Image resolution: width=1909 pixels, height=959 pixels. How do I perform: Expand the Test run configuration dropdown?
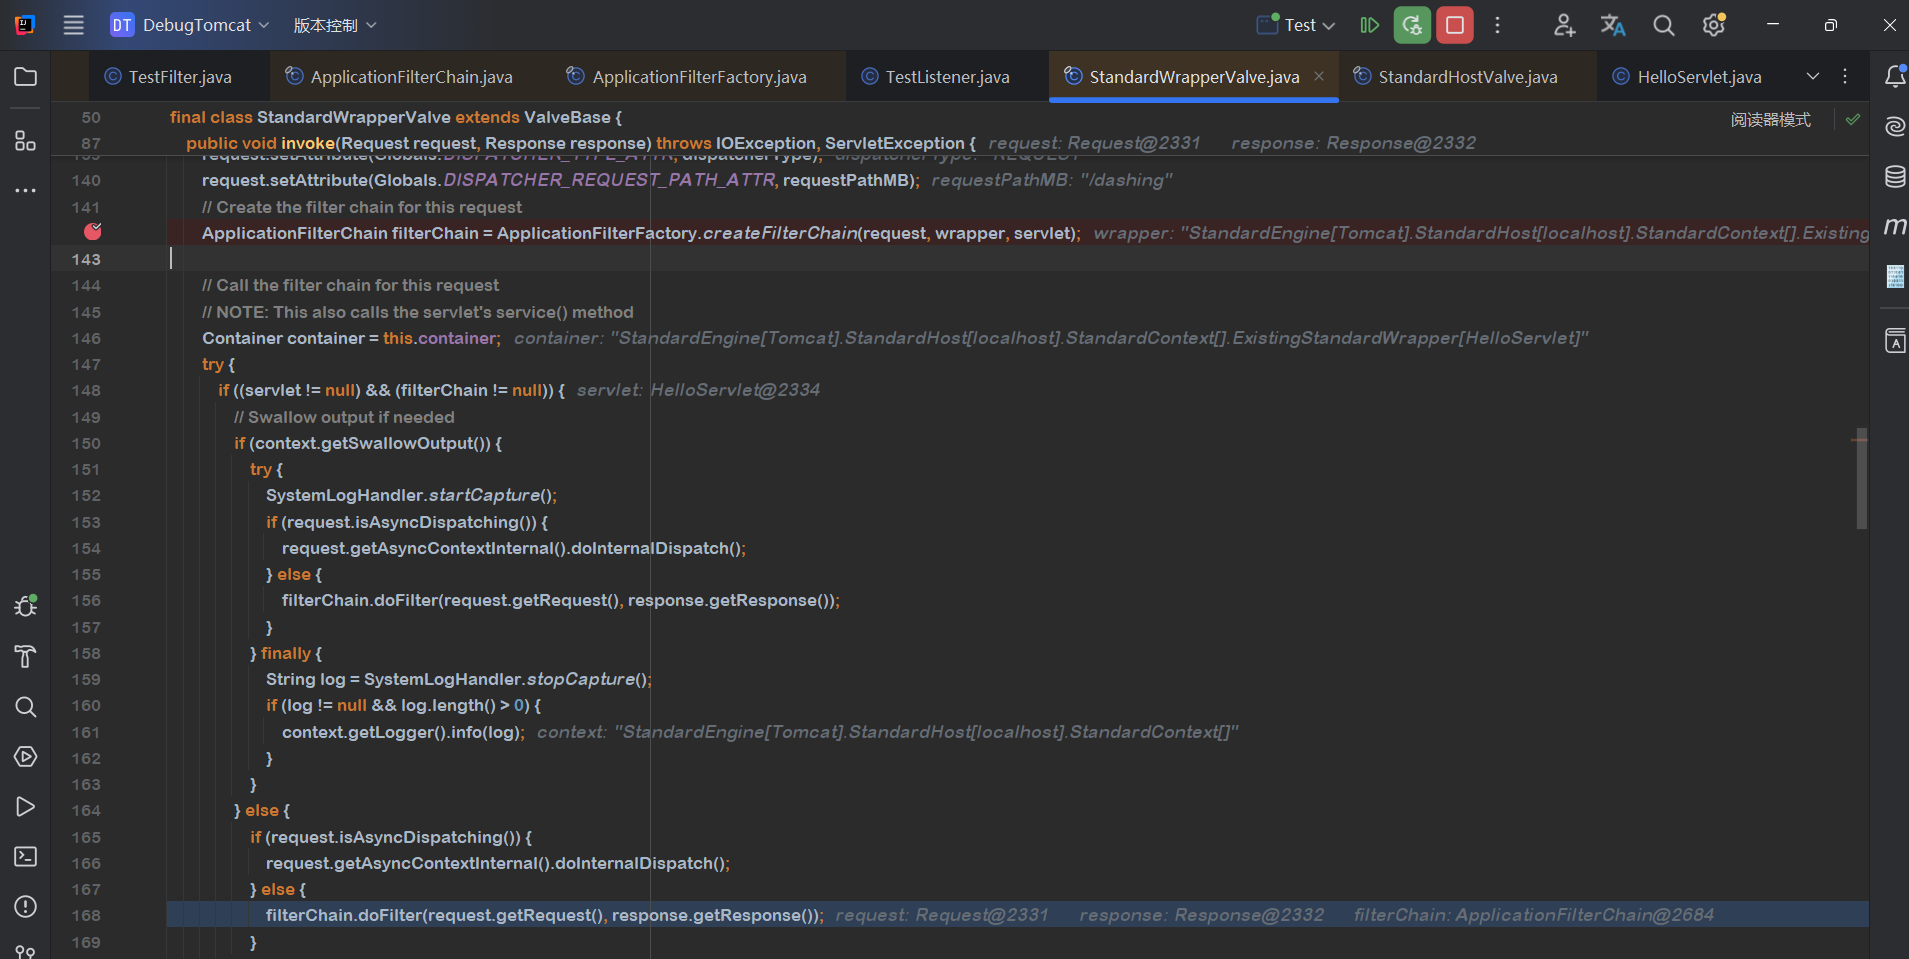pos(1297,25)
